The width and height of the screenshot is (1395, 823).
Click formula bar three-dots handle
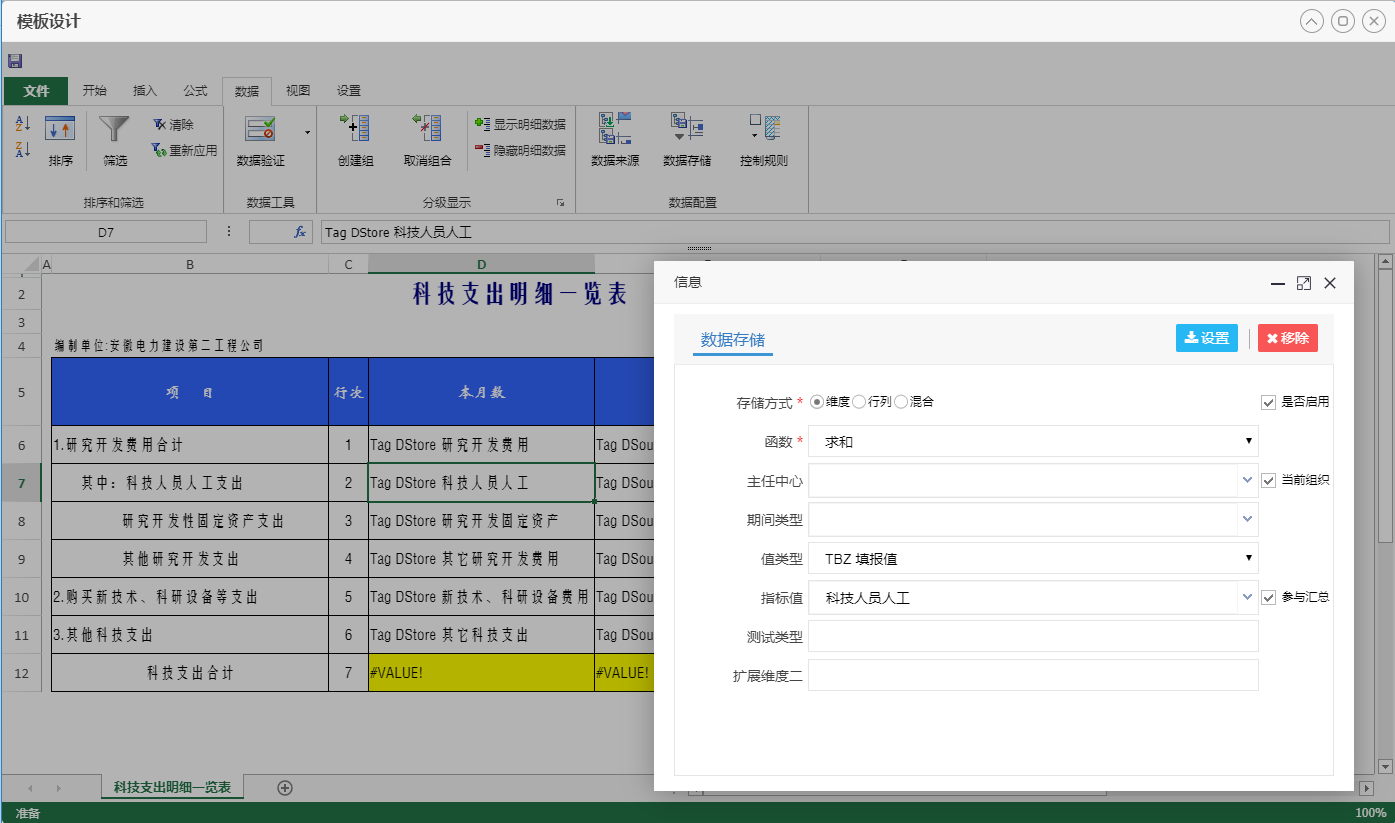228,231
